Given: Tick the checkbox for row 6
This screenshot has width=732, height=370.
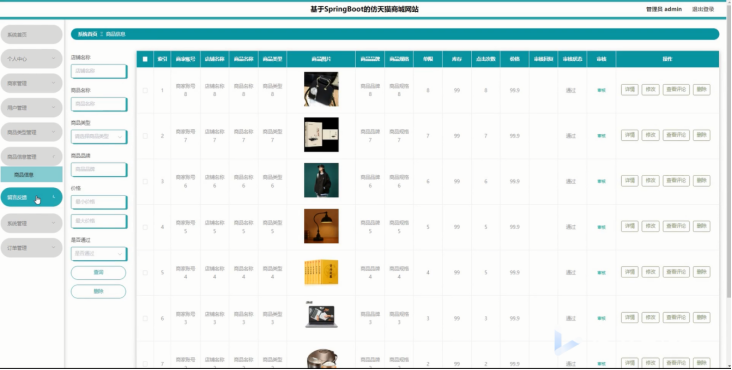Looking at the screenshot, I should pyautogui.click(x=145, y=318).
